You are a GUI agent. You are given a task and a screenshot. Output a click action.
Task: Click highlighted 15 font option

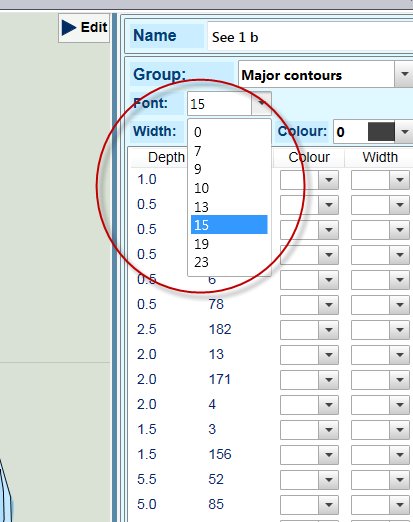[x=229, y=225]
